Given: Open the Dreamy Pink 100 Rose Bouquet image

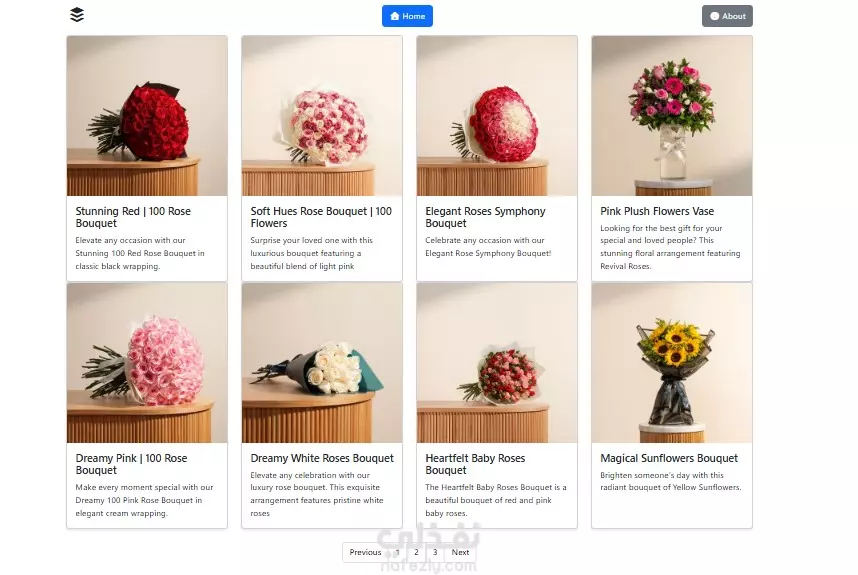Looking at the screenshot, I should tap(147, 363).
